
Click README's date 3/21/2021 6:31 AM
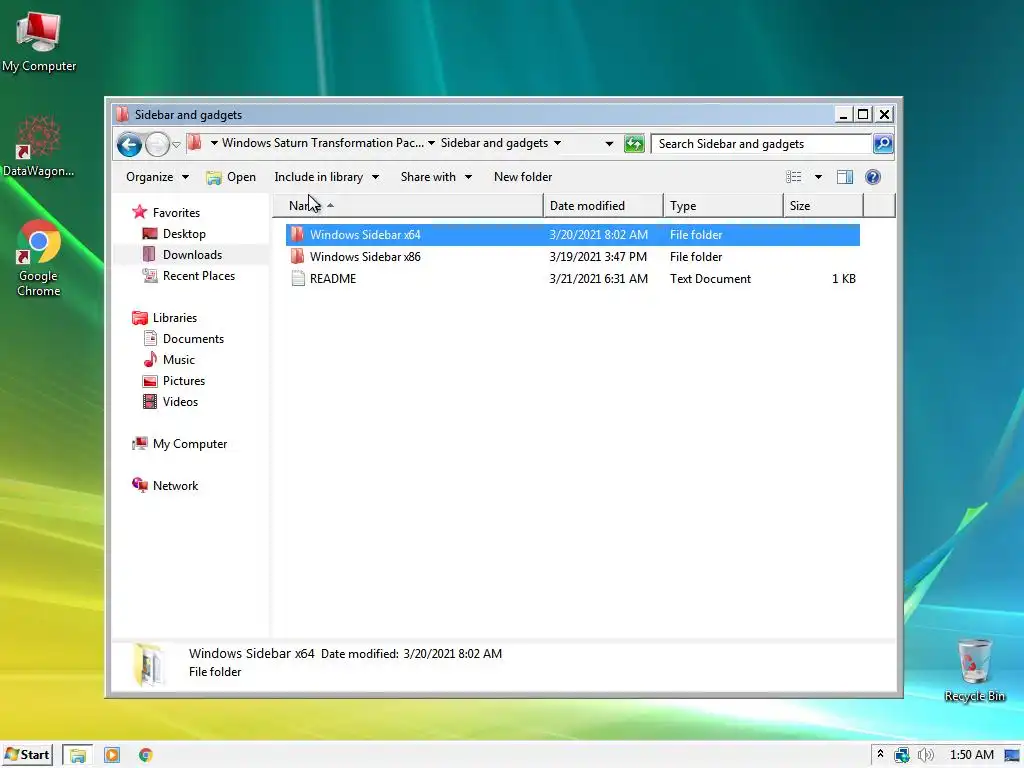click(598, 279)
